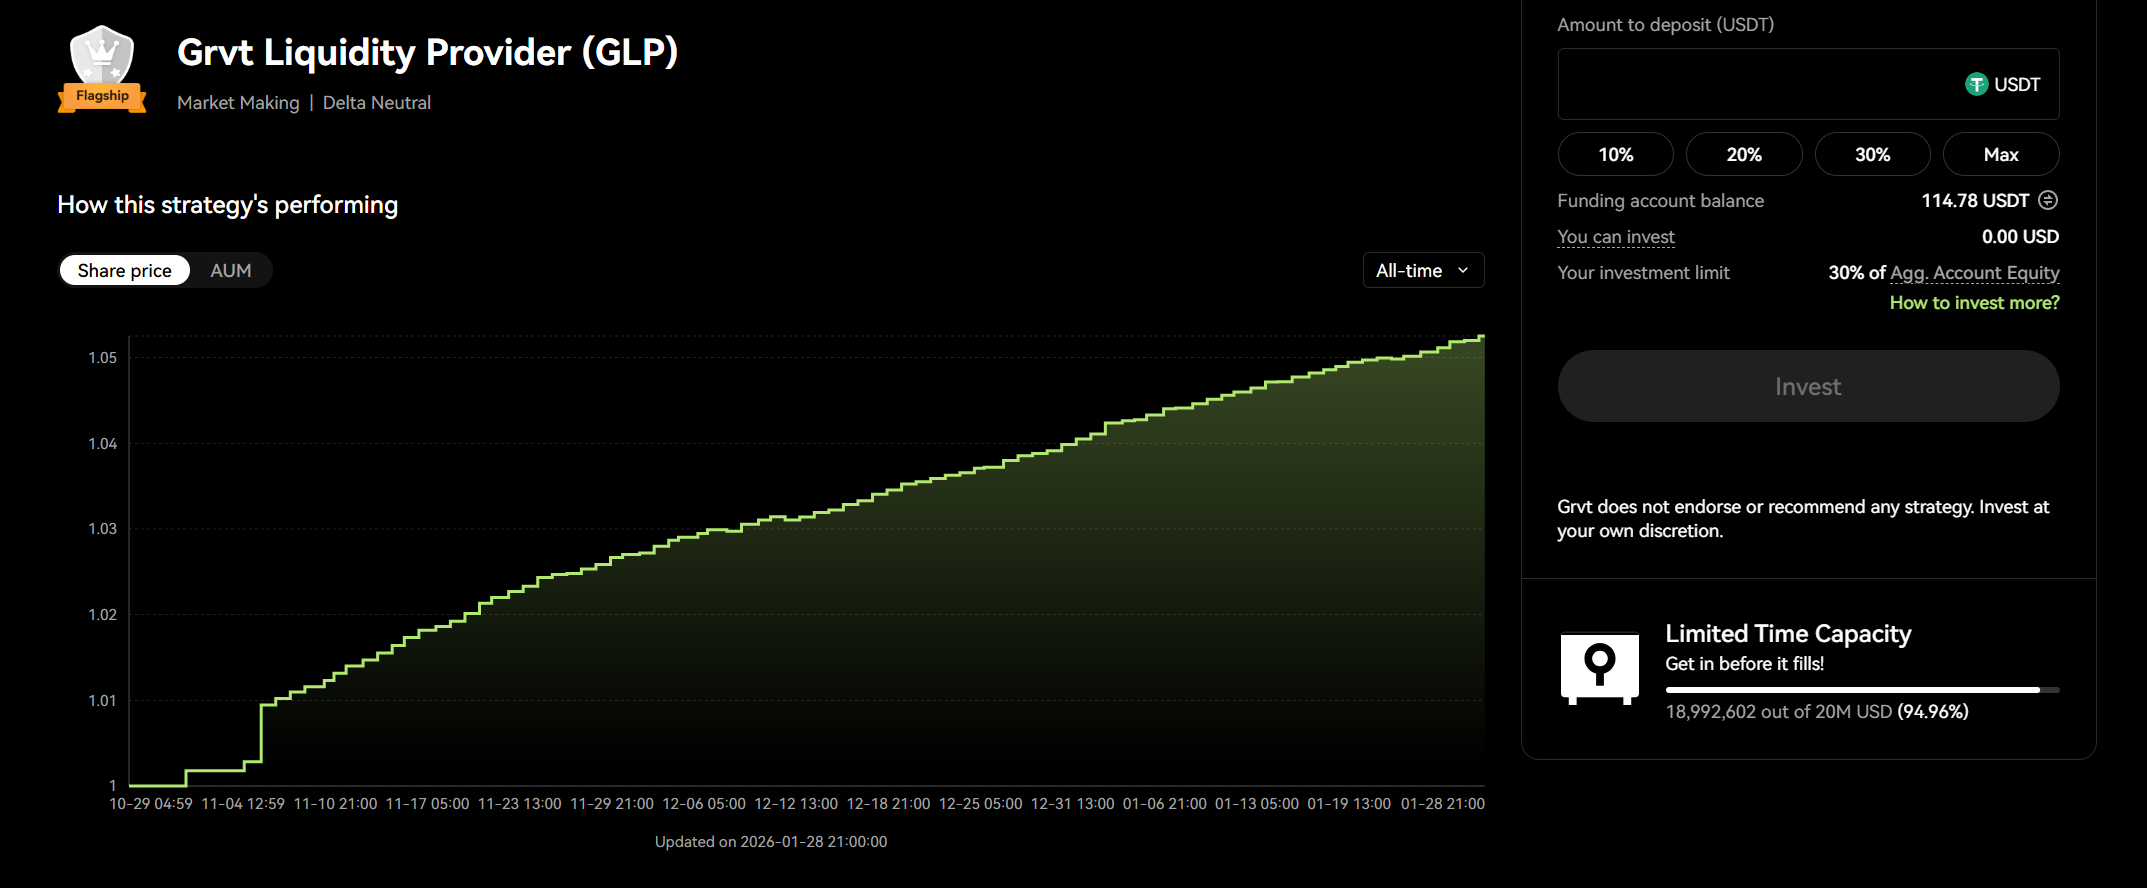Click the Invest button

[x=1808, y=386]
